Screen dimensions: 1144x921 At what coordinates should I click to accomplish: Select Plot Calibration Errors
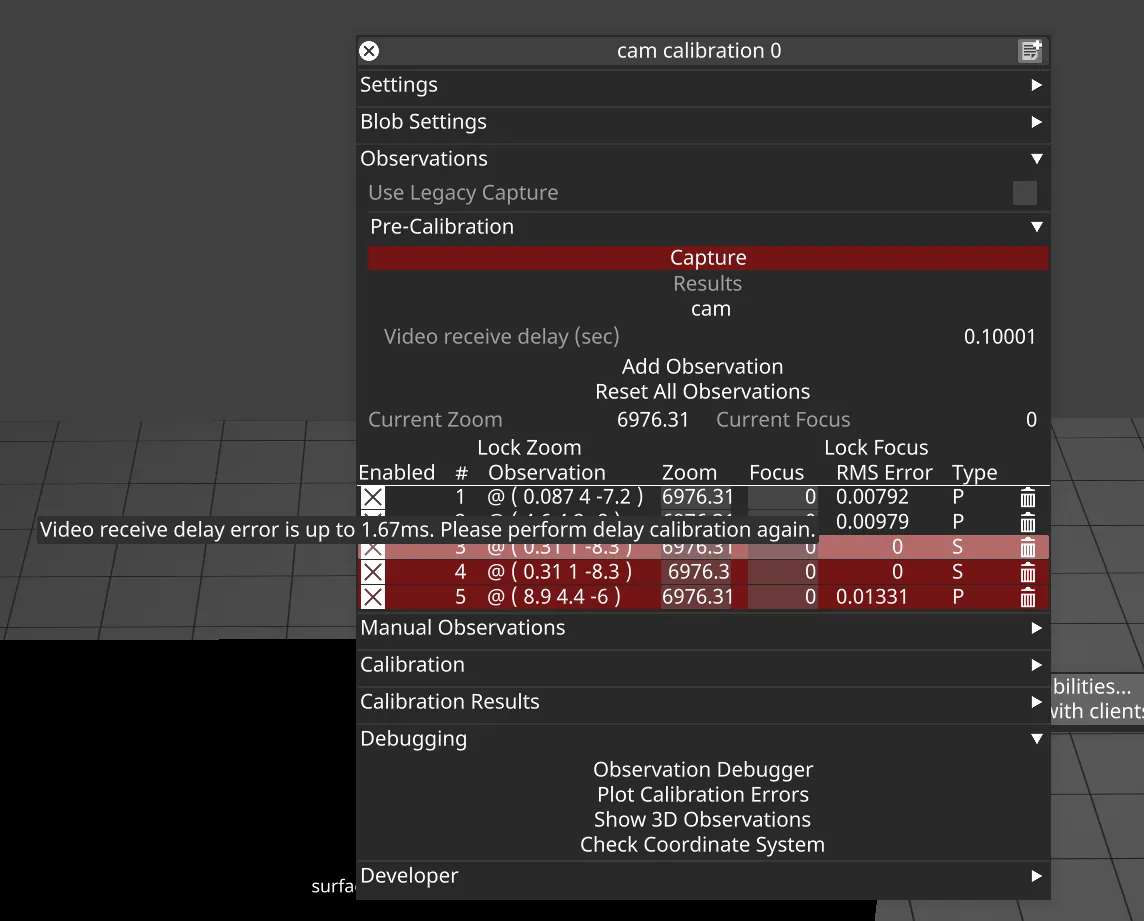[x=702, y=795]
